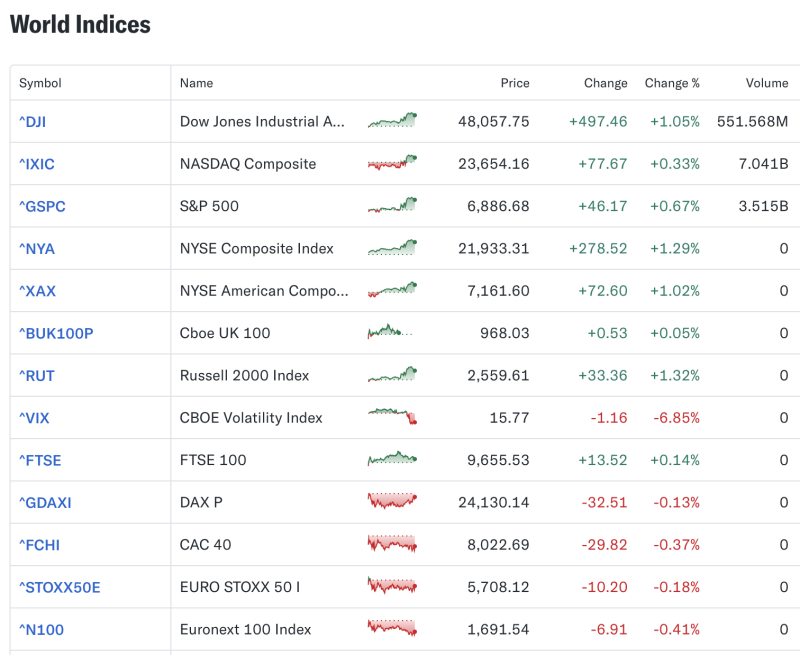Viewport: 800px width, 655px height.
Task: Select the Dow Jones sparkline chart
Action: tap(392, 119)
